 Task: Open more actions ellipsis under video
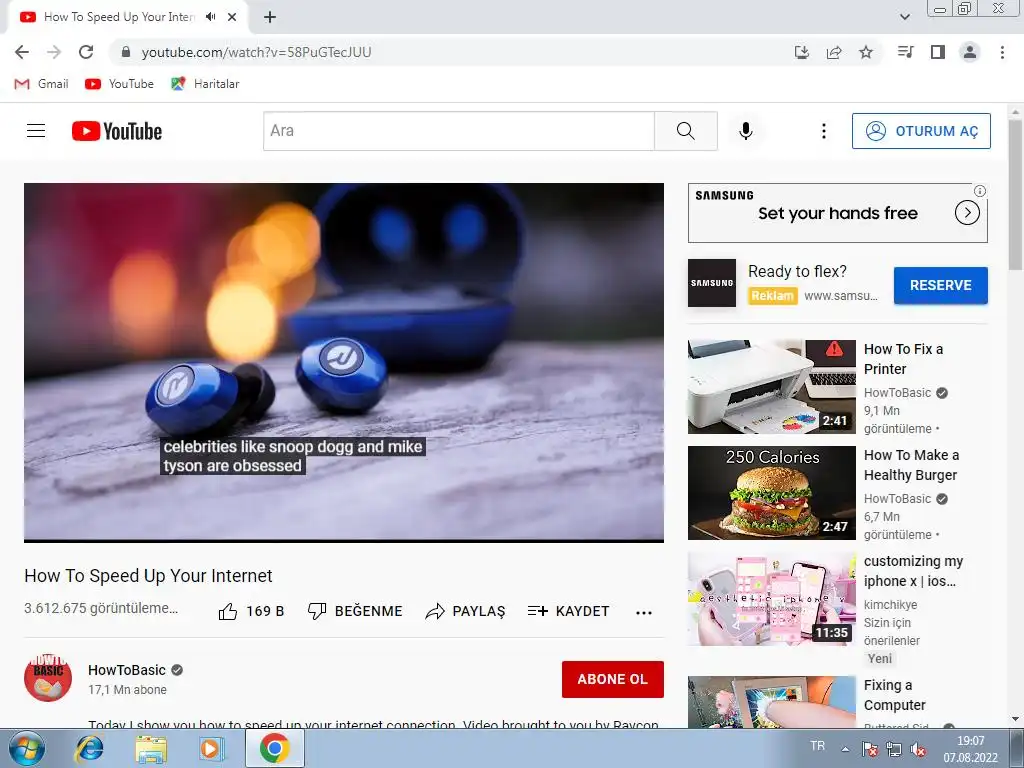pyautogui.click(x=644, y=613)
